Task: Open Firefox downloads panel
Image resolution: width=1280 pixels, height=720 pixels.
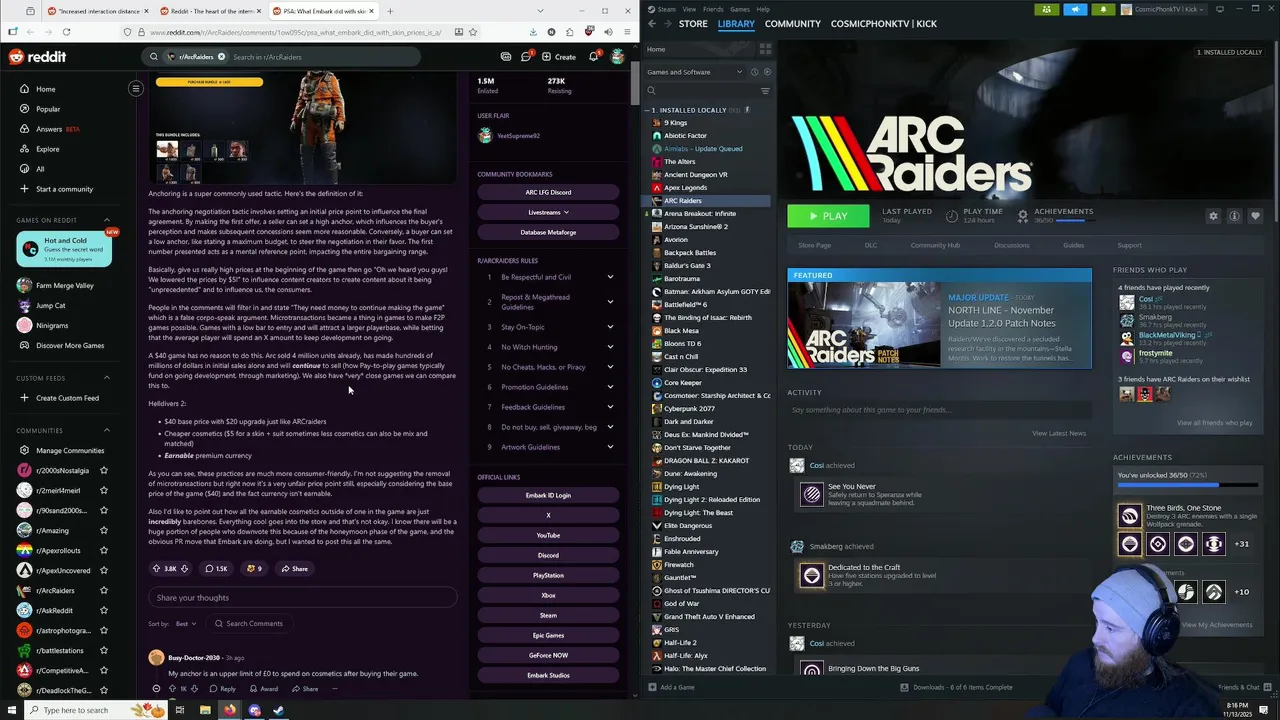Action: click(532, 32)
